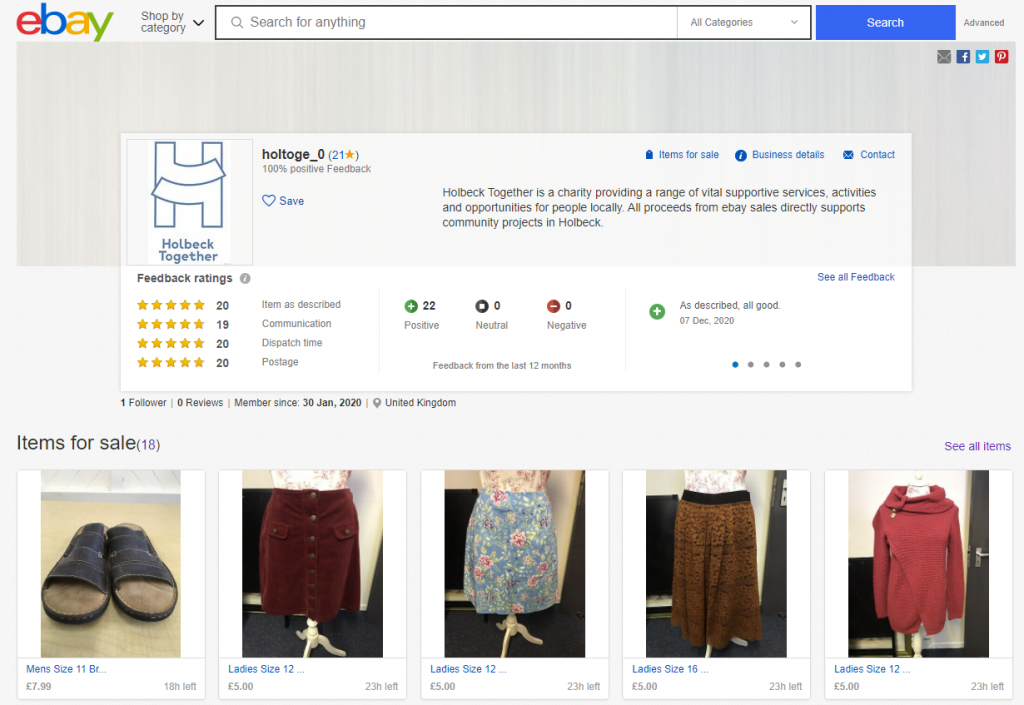Click the eBay logo
The image size is (1024, 705).
tap(65, 22)
